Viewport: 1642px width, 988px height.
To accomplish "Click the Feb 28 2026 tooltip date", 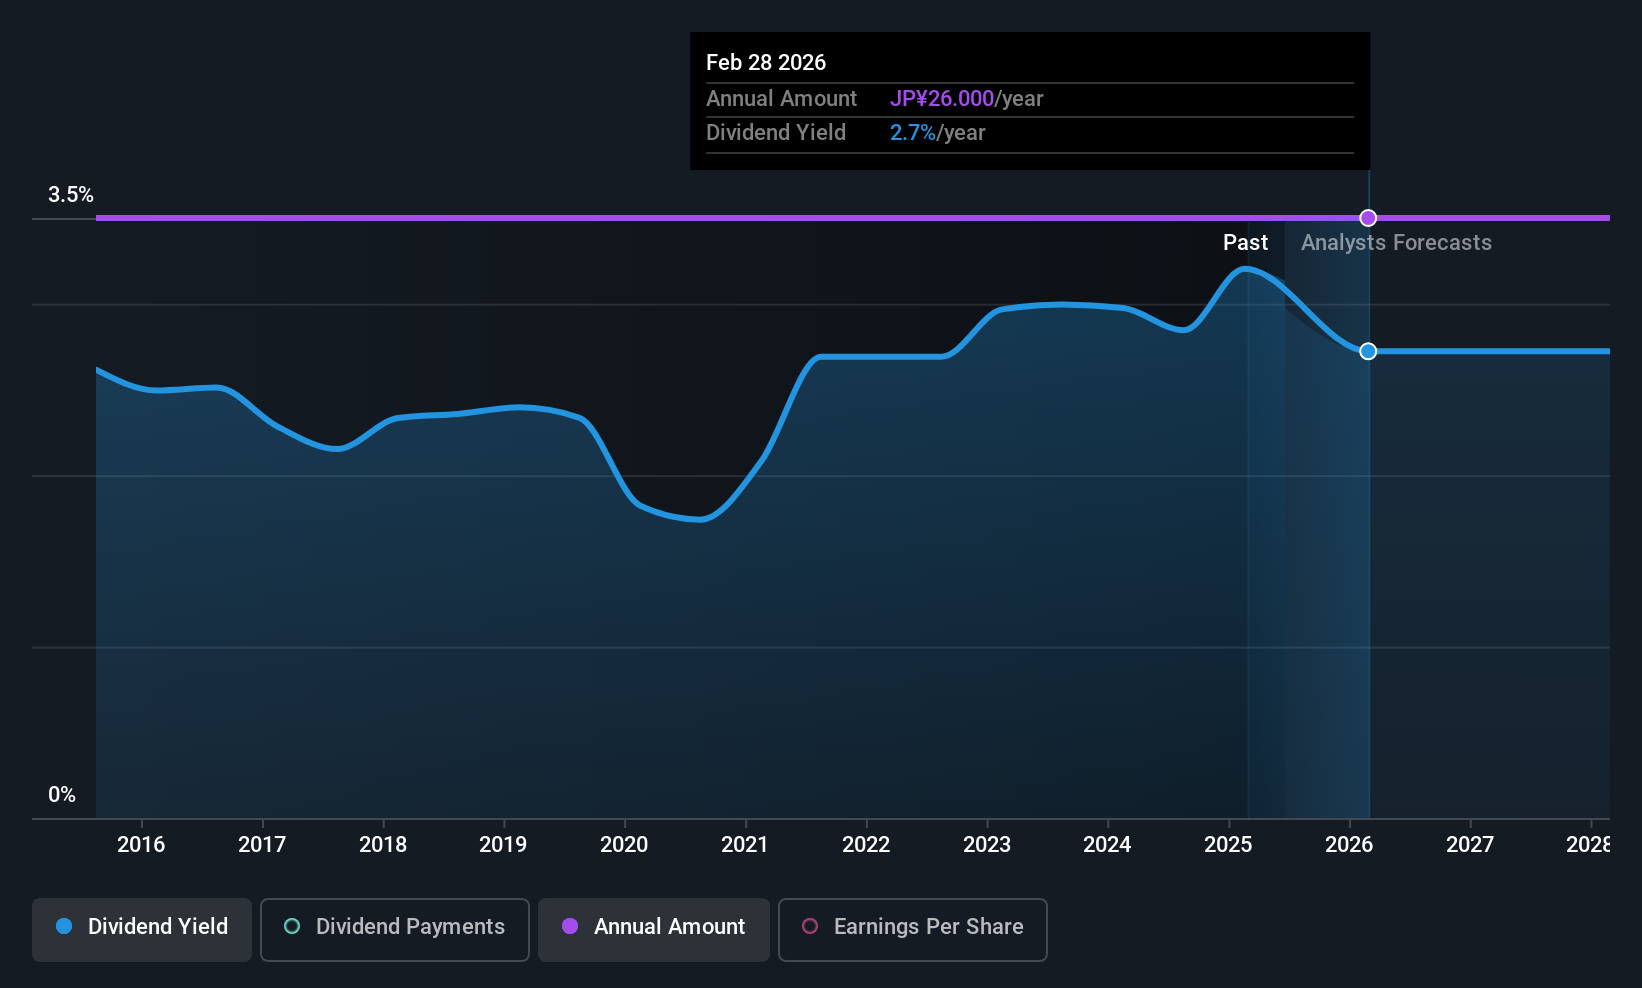I will (766, 63).
